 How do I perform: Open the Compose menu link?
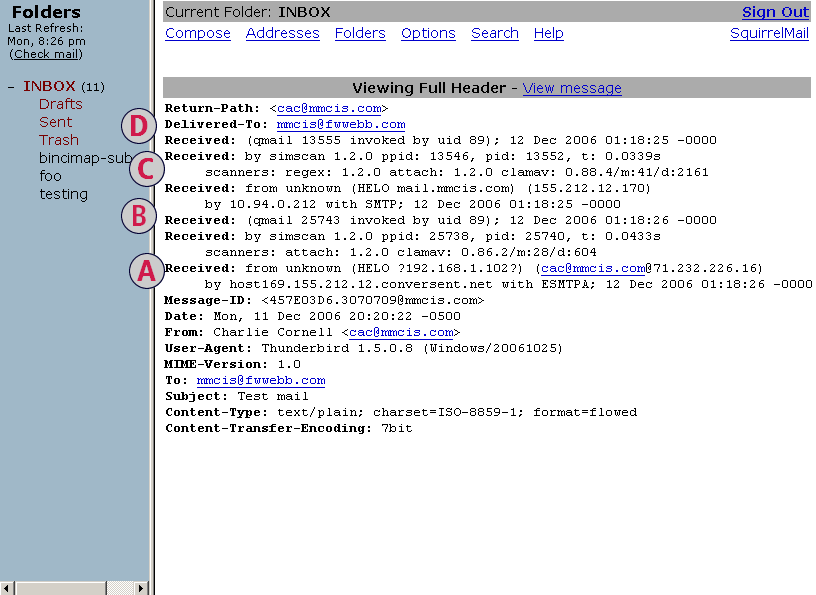pyautogui.click(x=198, y=33)
